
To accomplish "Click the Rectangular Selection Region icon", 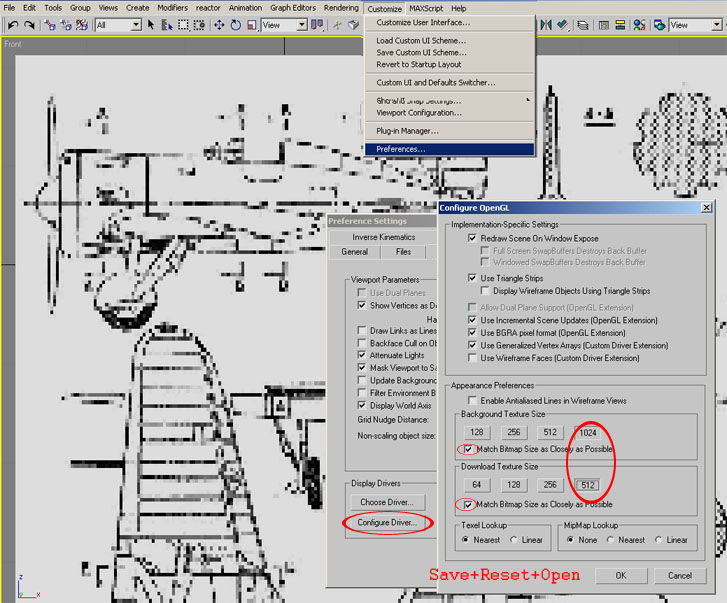I will (183, 25).
